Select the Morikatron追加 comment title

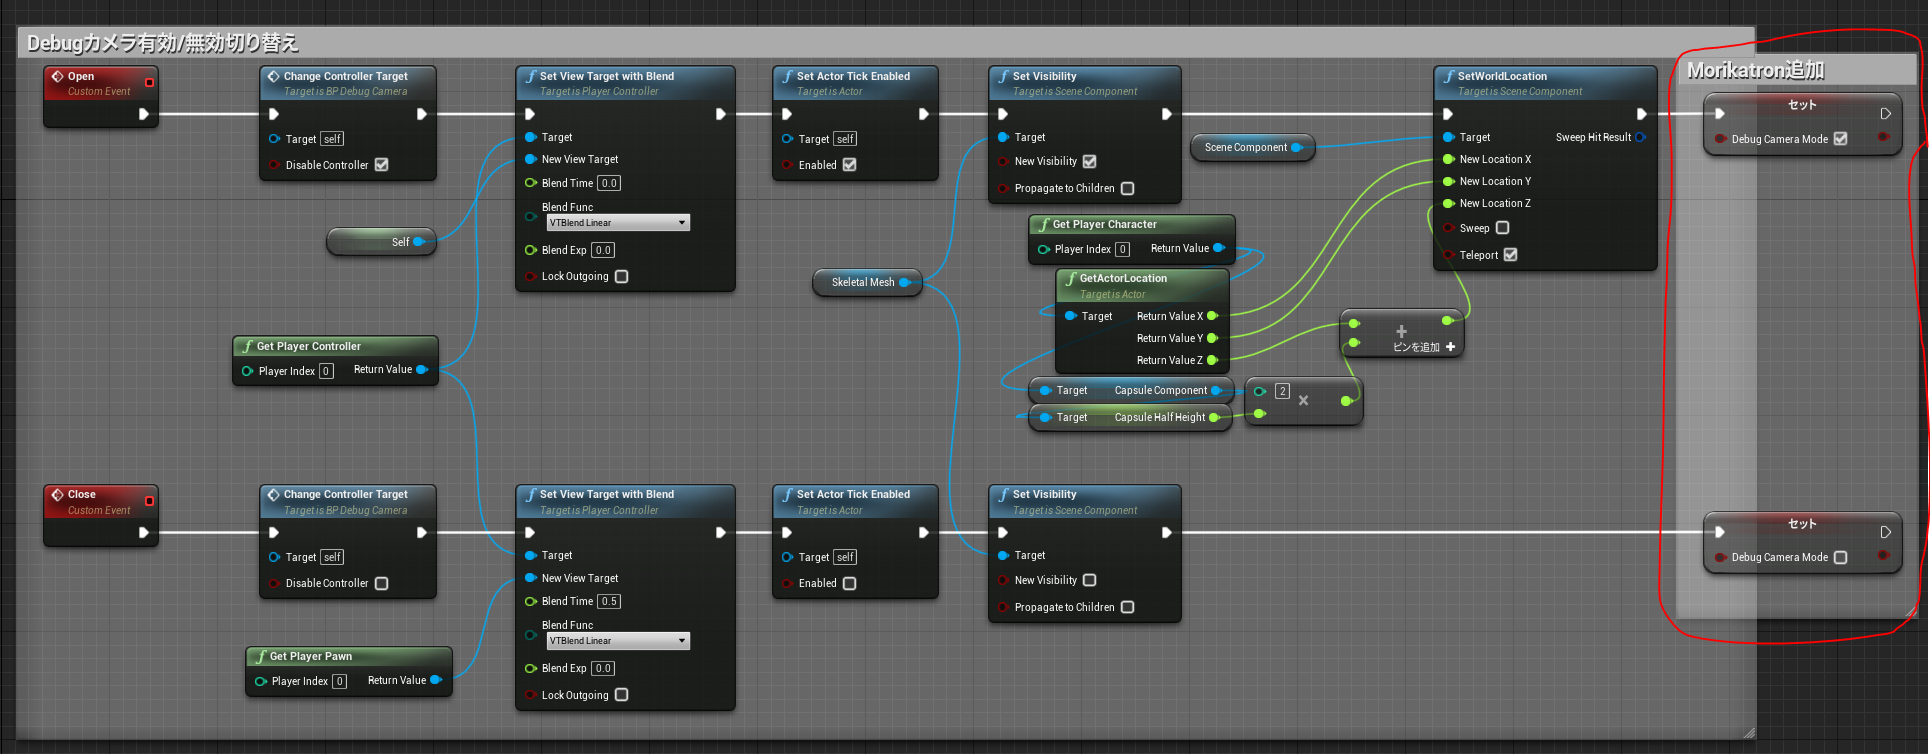(x=1755, y=70)
